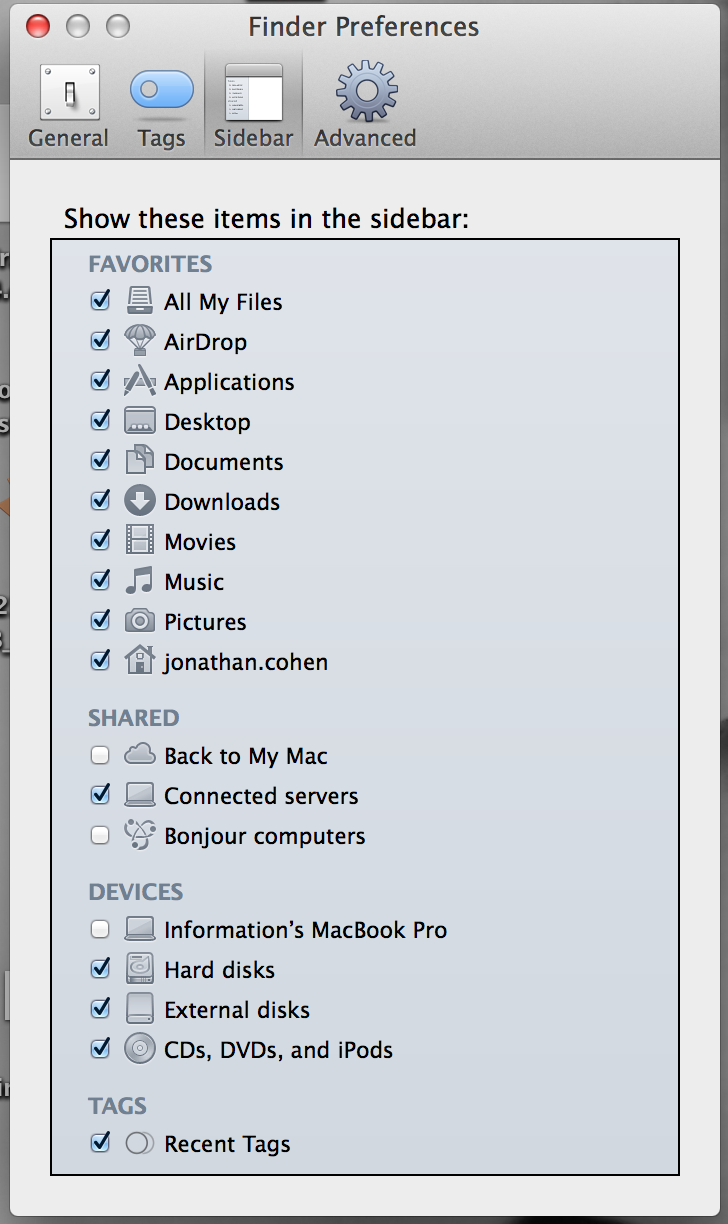728x1224 pixels.
Task: Click the Downloads arrow icon
Action: tap(139, 501)
